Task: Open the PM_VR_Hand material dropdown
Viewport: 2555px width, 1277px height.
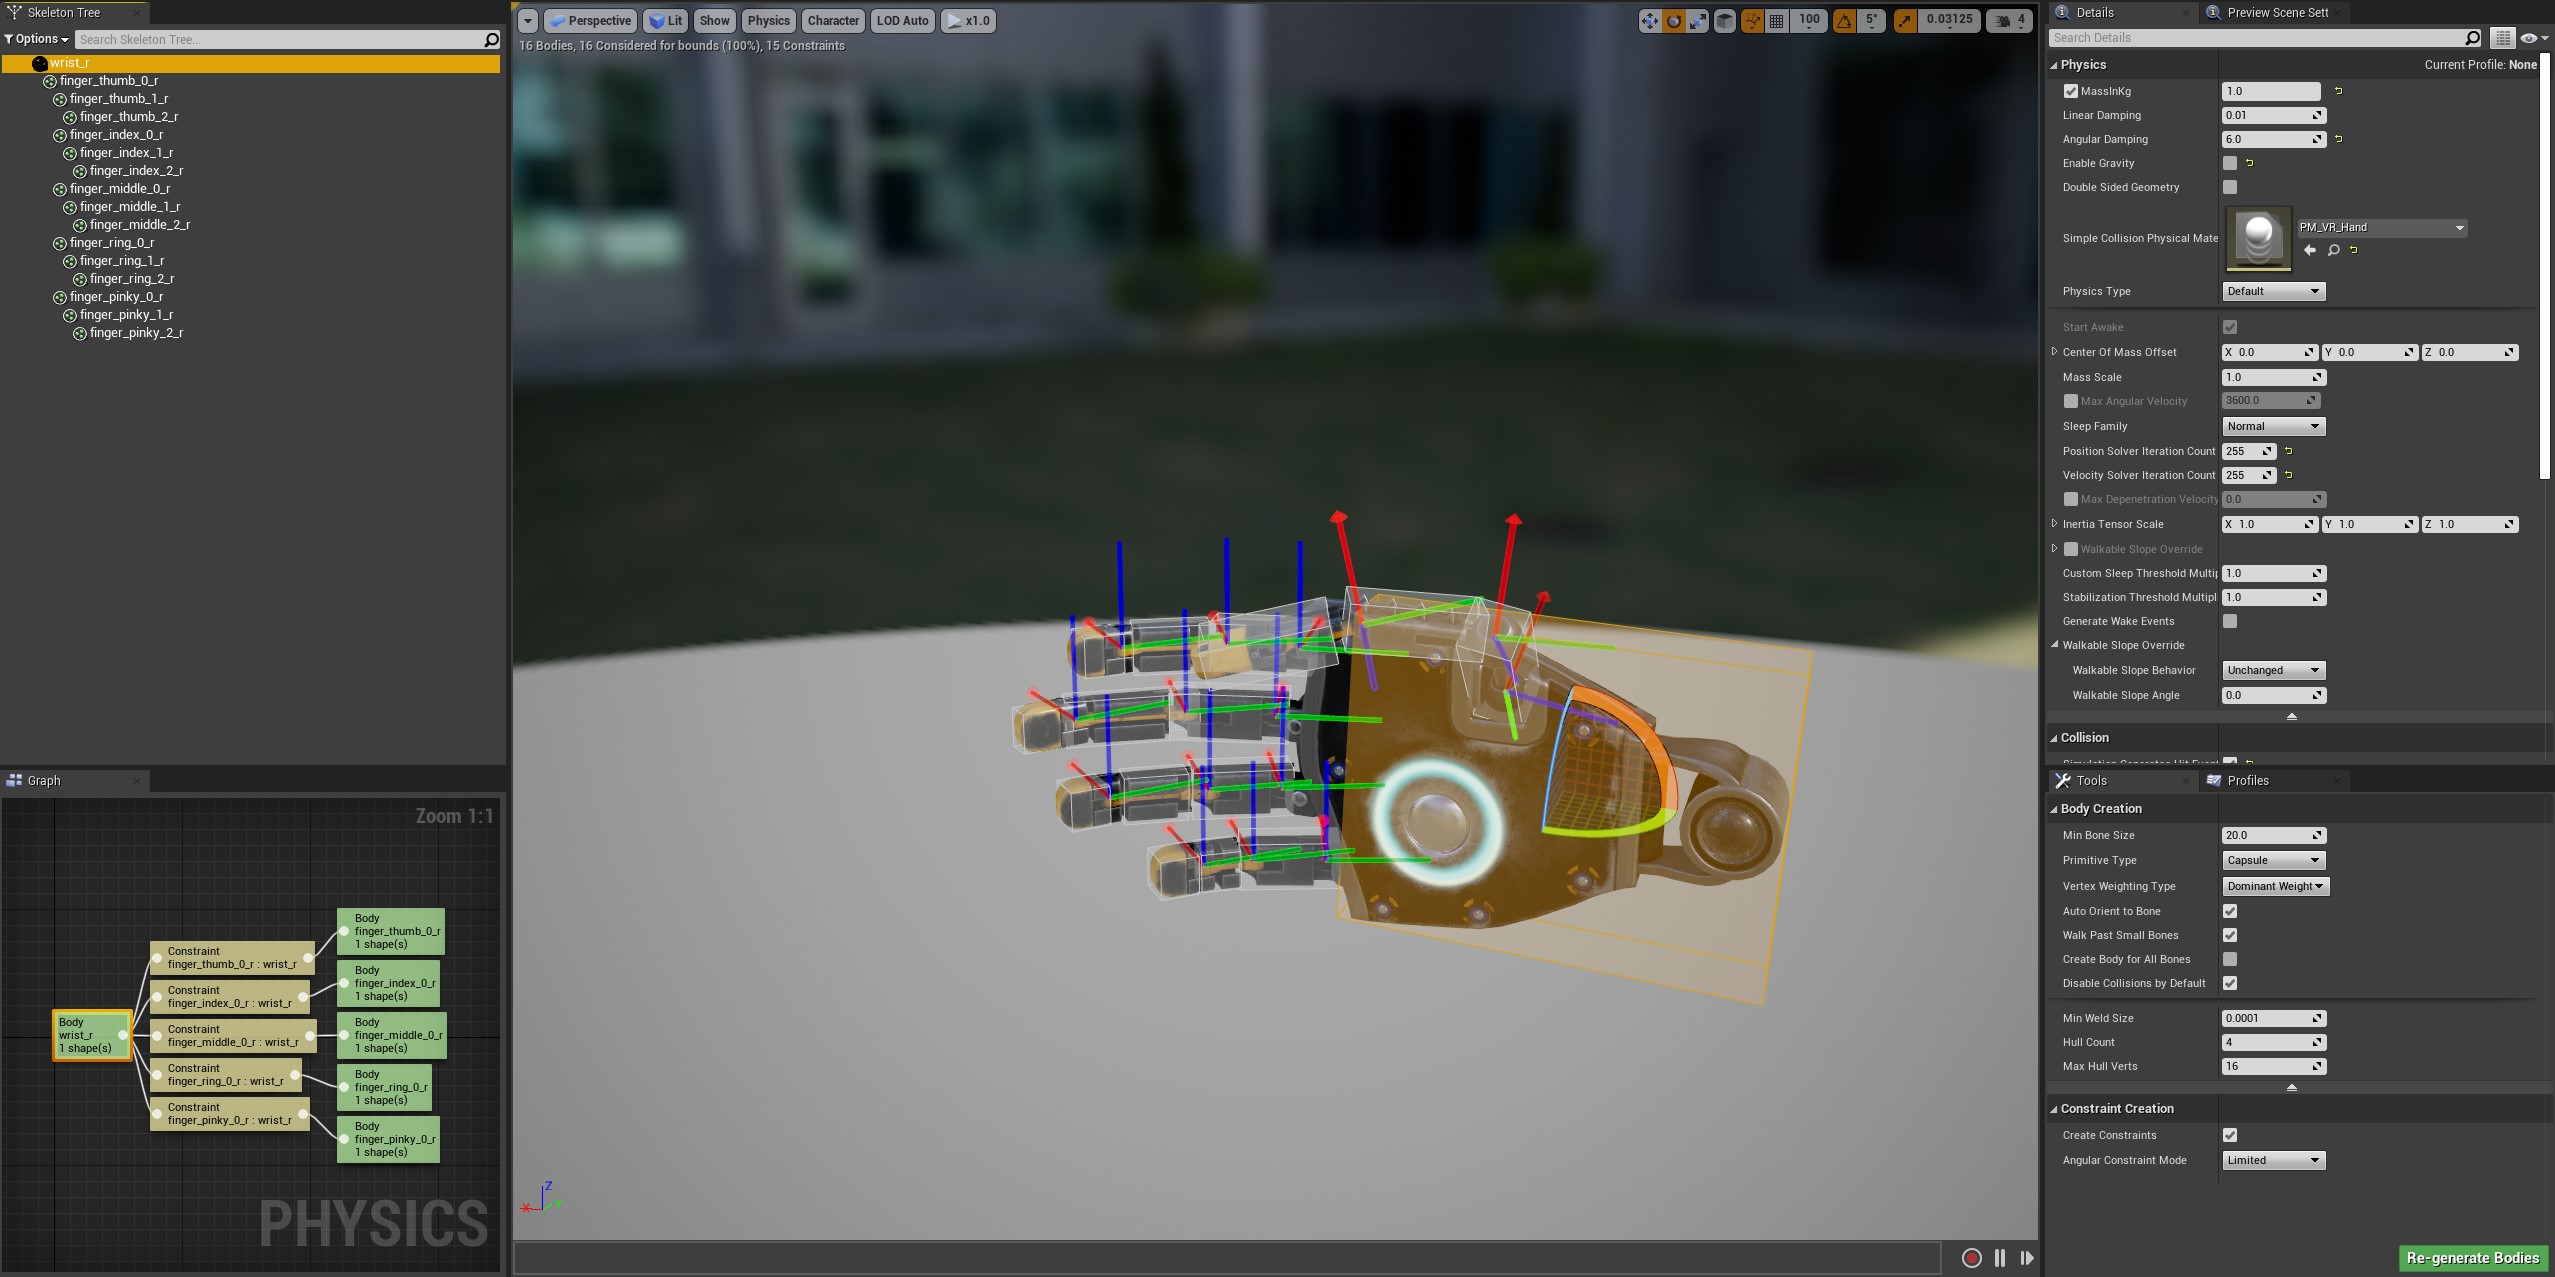Action: click(x=2382, y=228)
